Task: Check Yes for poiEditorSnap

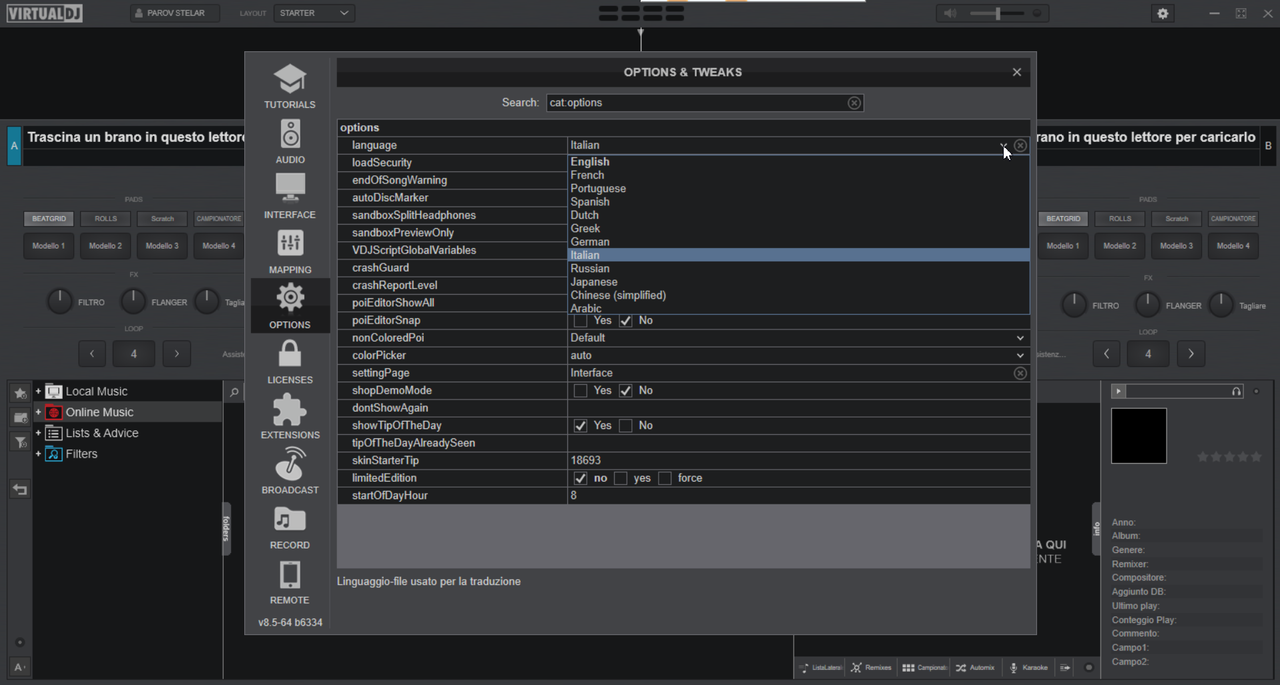Action: 581,321
